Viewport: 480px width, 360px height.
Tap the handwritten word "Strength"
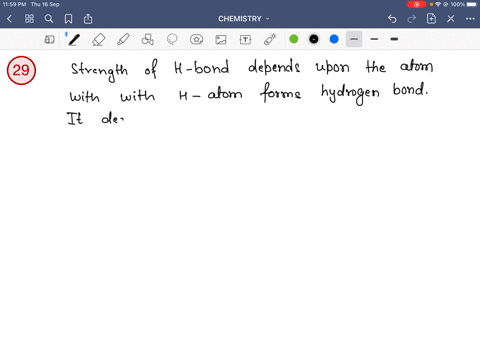tap(99, 71)
